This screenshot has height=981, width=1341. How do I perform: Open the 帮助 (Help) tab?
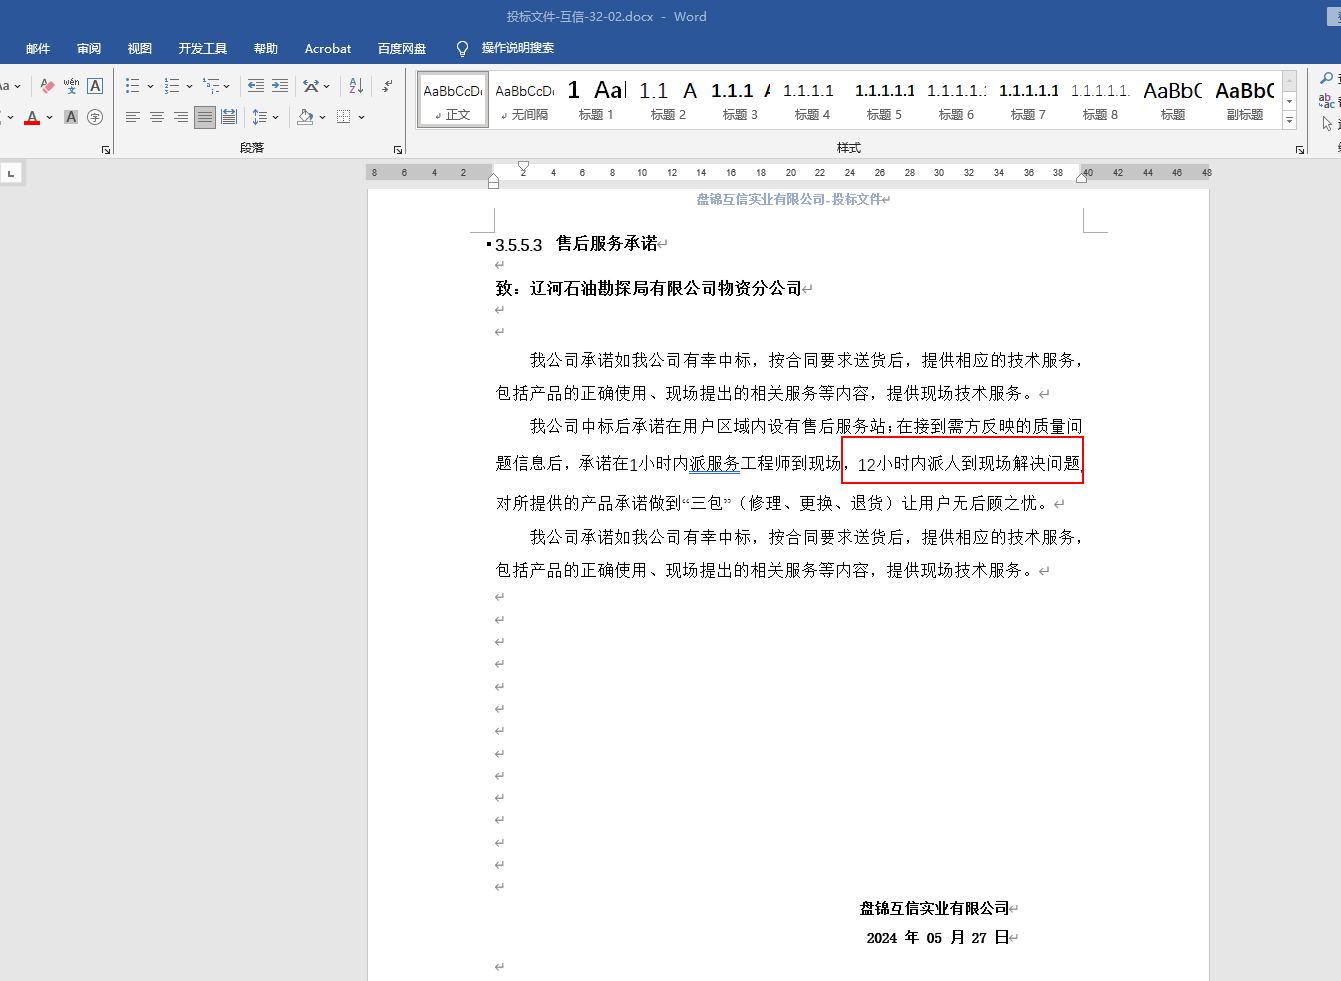[x=266, y=48]
